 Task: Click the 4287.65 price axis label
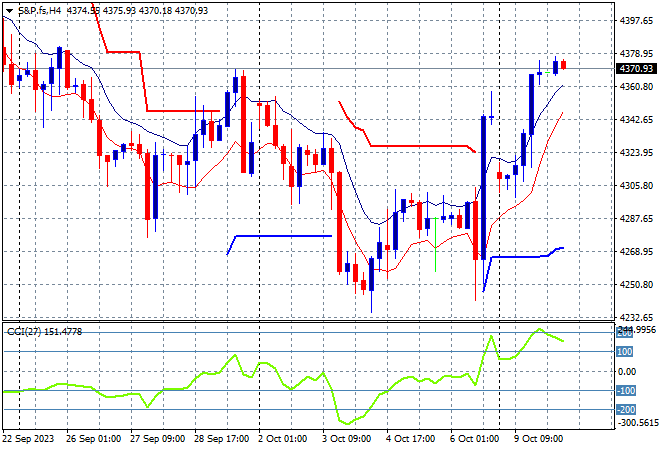click(636, 218)
